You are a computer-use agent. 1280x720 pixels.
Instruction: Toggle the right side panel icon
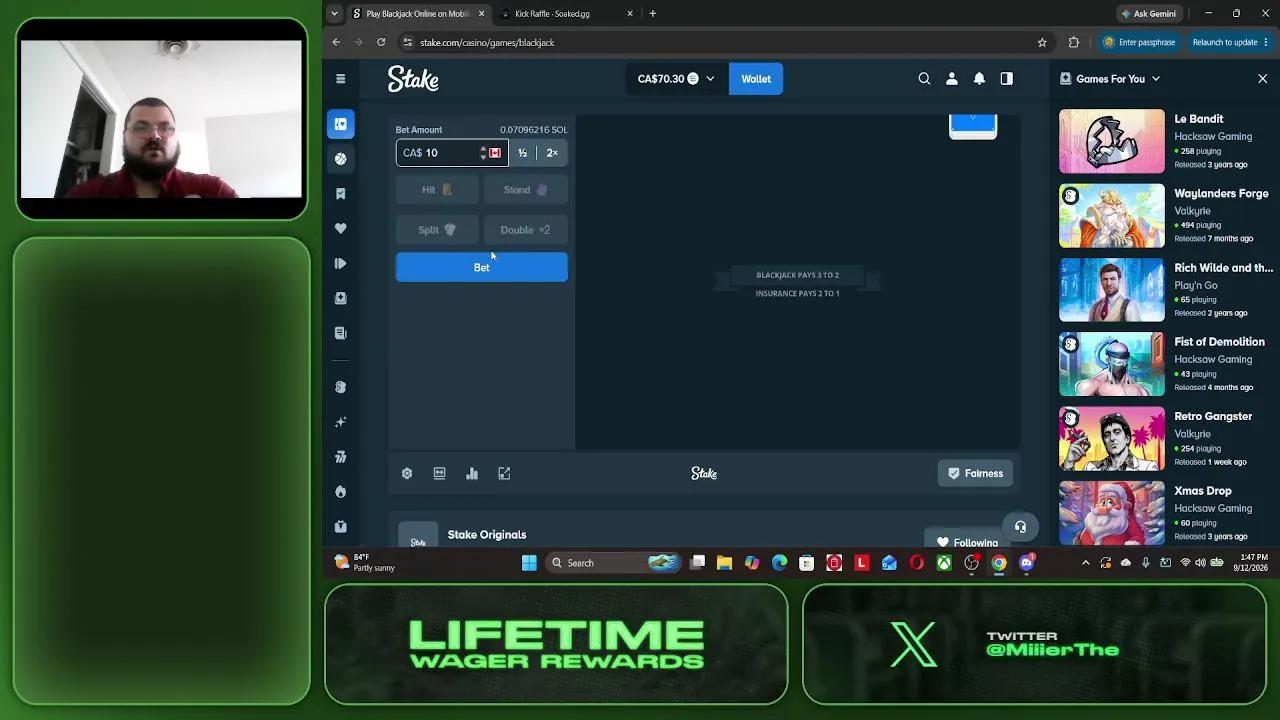[x=1007, y=79]
